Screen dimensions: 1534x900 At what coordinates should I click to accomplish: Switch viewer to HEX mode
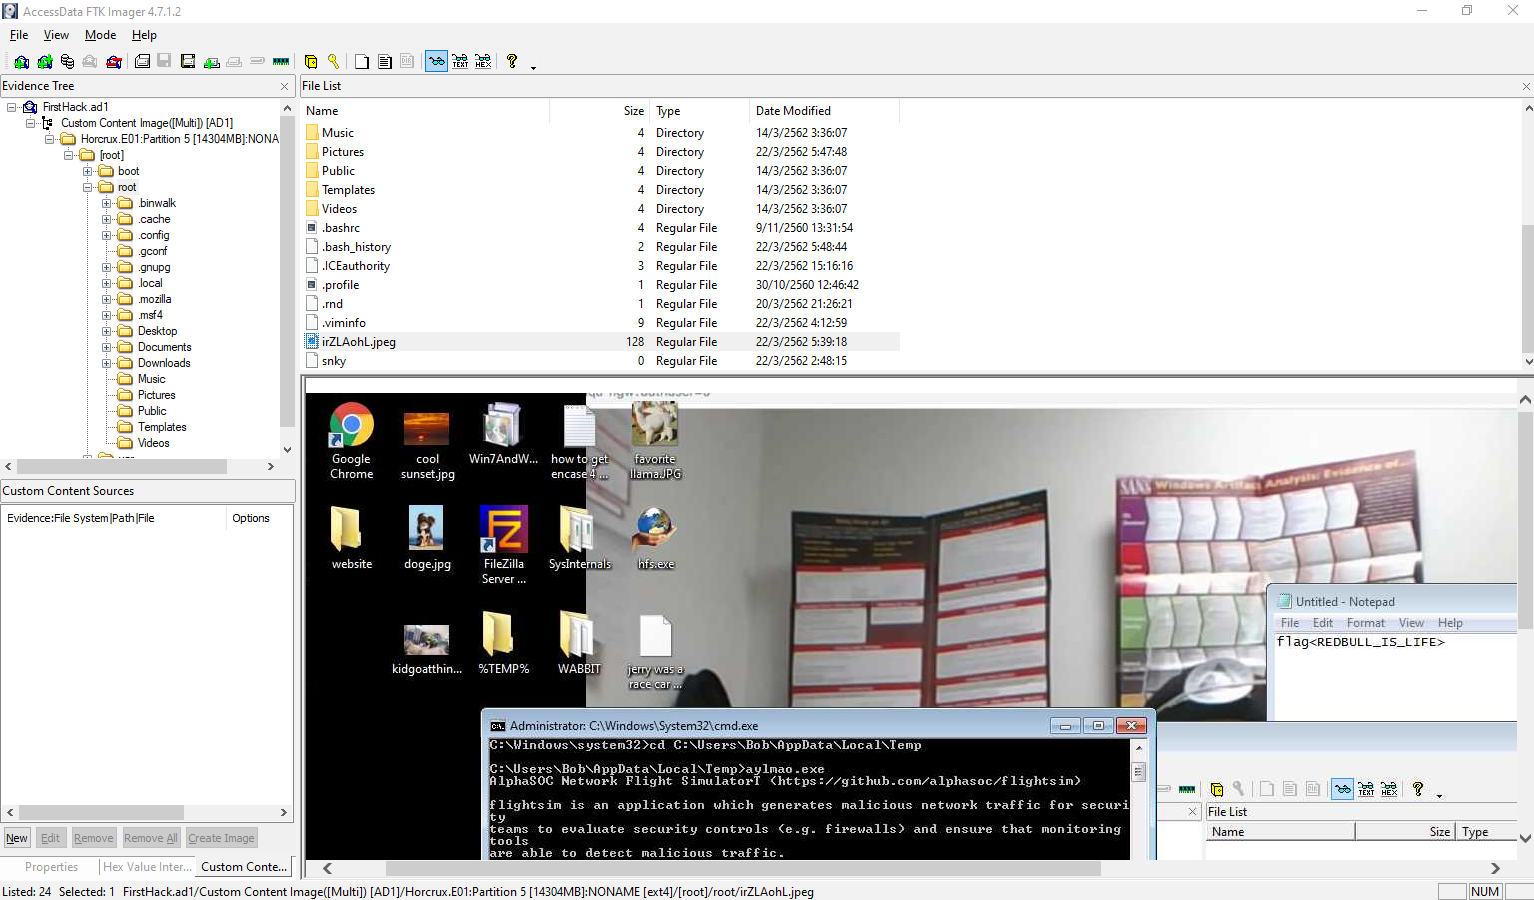(483, 62)
